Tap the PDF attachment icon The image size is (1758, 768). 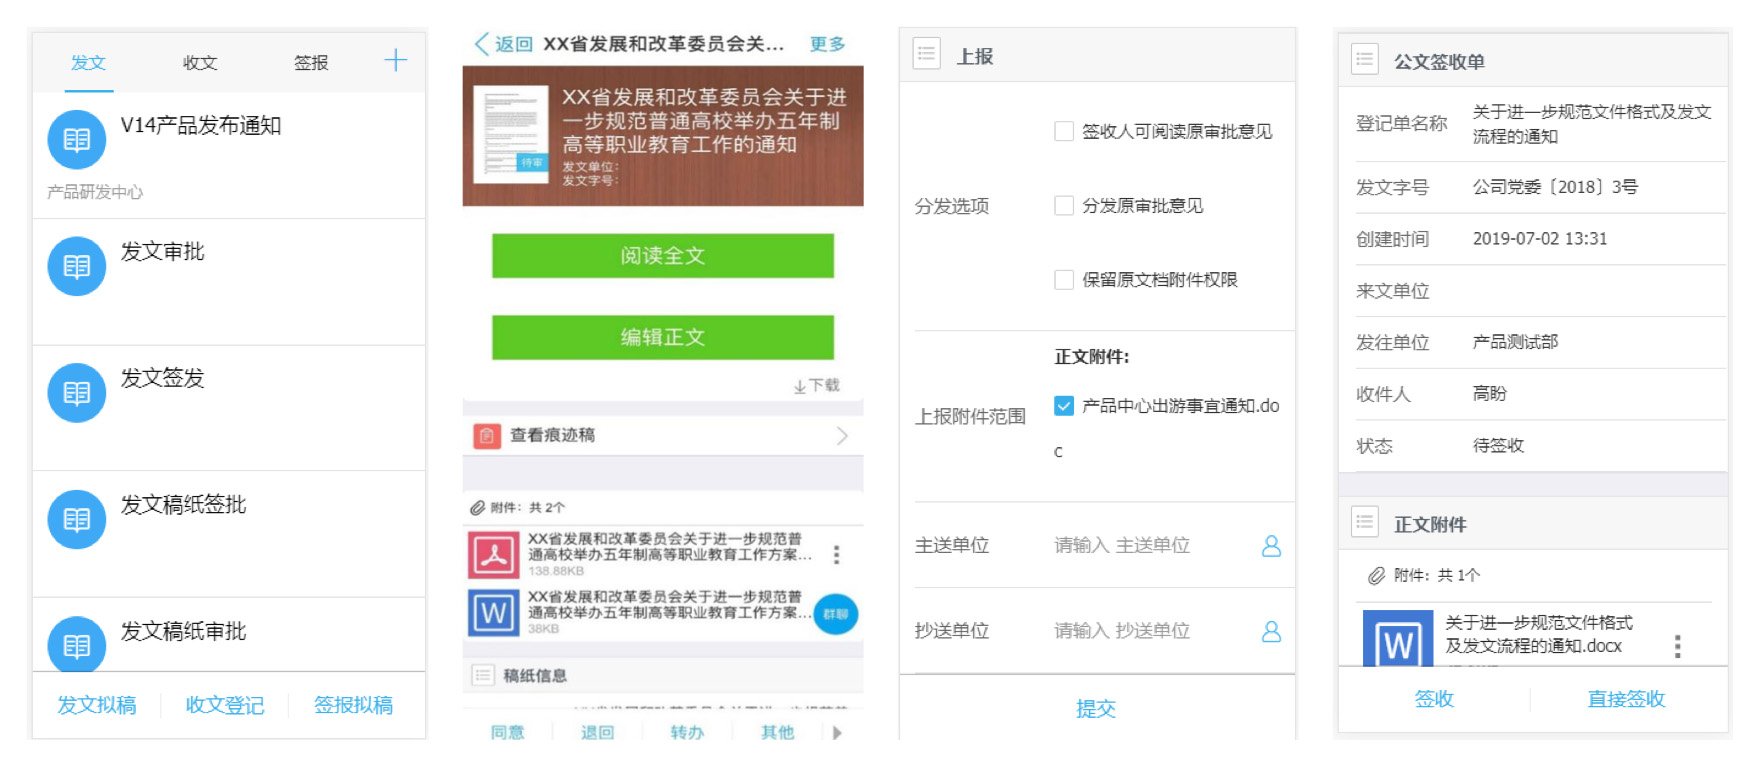click(x=493, y=555)
